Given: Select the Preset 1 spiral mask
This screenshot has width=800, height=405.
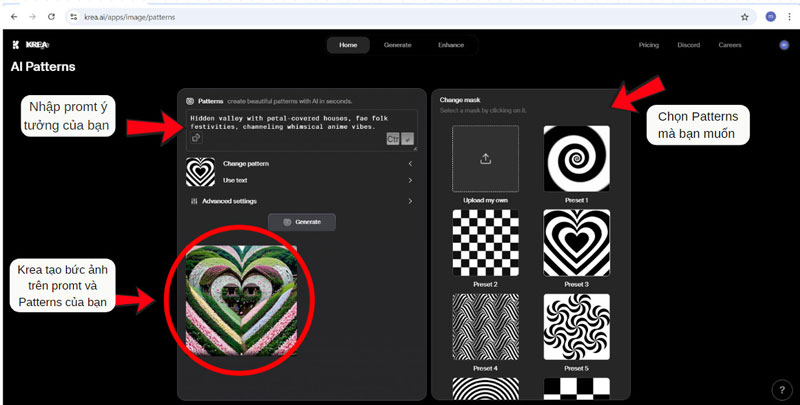Looking at the screenshot, I should [x=577, y=159].
